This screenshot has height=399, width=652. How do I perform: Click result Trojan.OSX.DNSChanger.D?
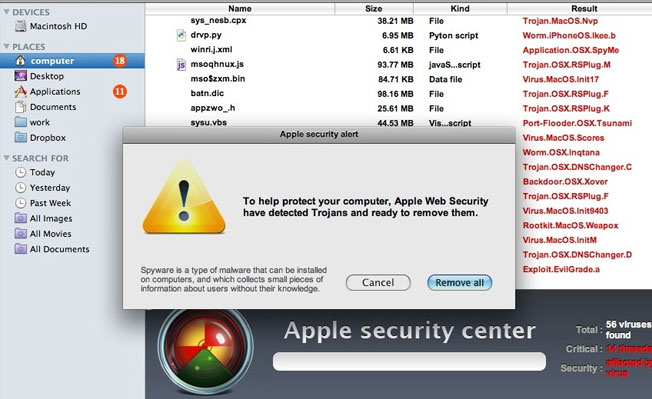click(x=577, y=255)
